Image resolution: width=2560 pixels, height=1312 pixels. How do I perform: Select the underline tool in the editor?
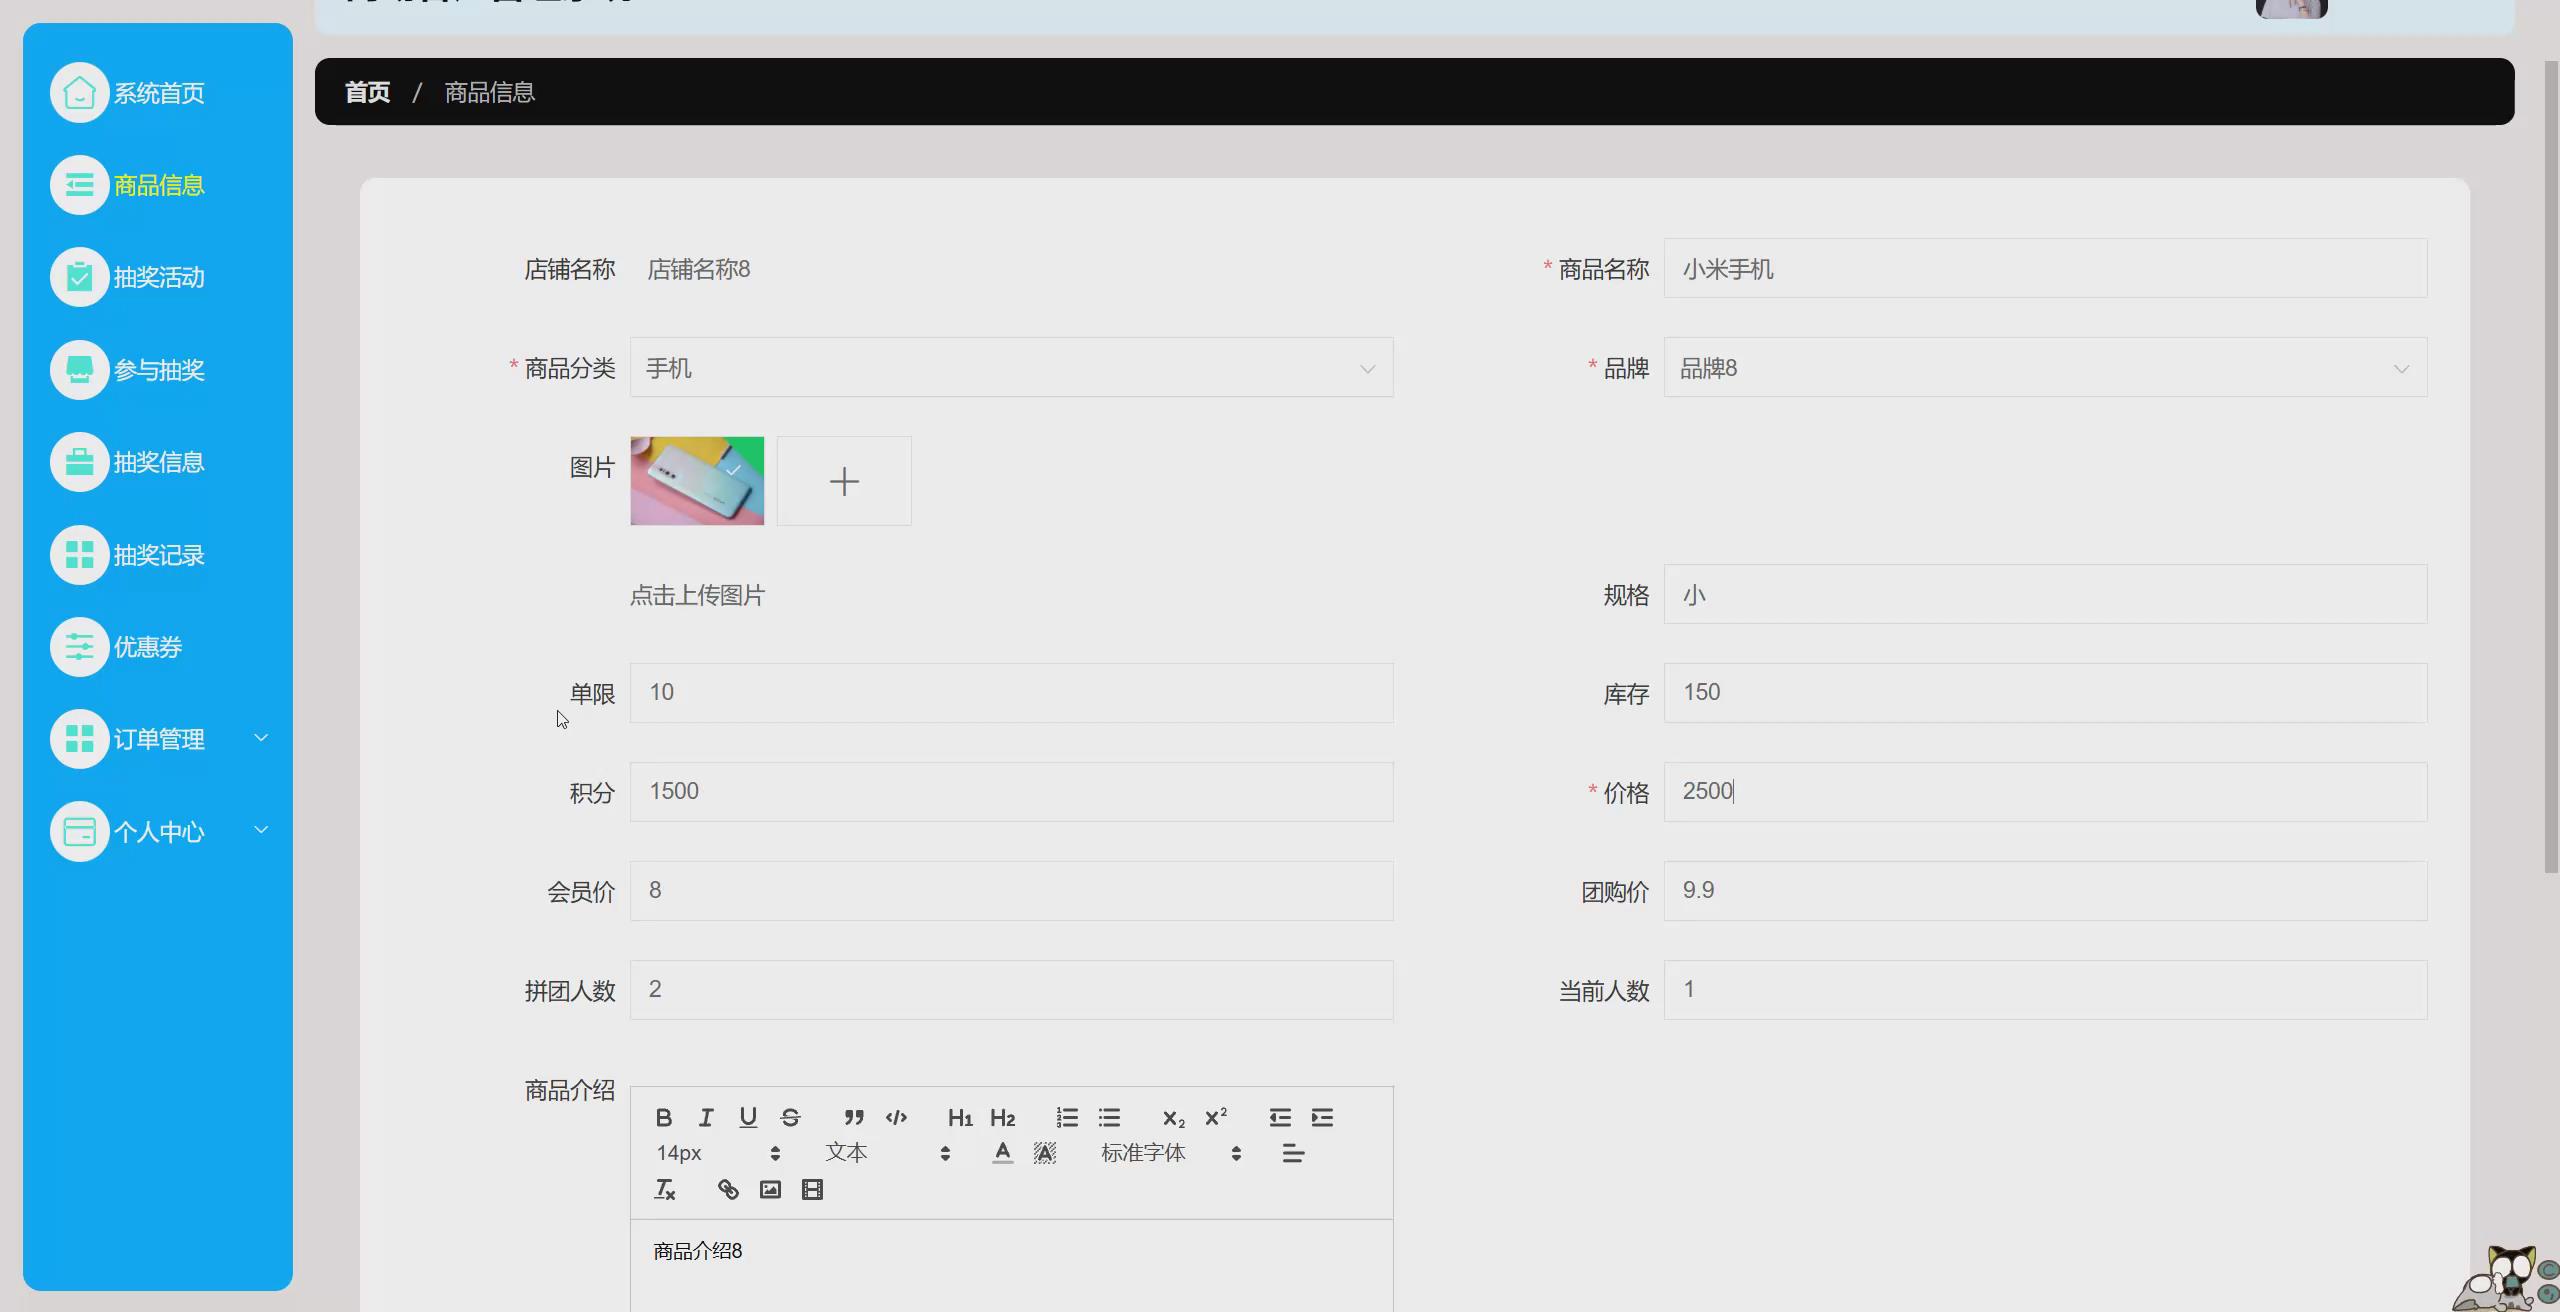[749, 1117]
